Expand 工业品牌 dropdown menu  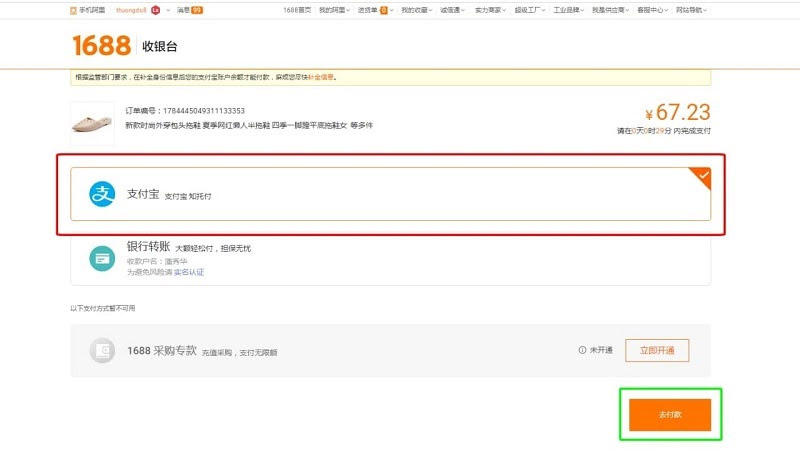(x=568, y=10)
